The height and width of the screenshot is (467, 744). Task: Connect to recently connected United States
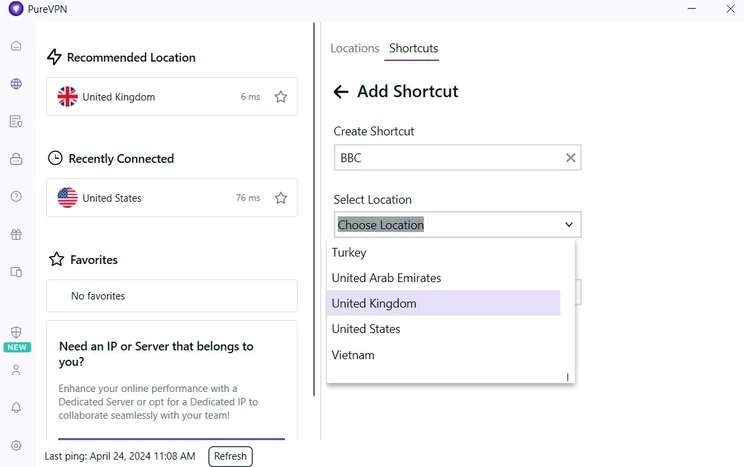pos(172,198)
